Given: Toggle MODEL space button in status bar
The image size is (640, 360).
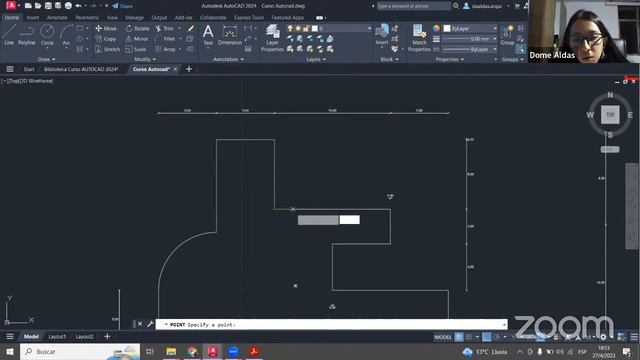Looking at the screenshot, I should pyautogui.click(x=442, y=337).
